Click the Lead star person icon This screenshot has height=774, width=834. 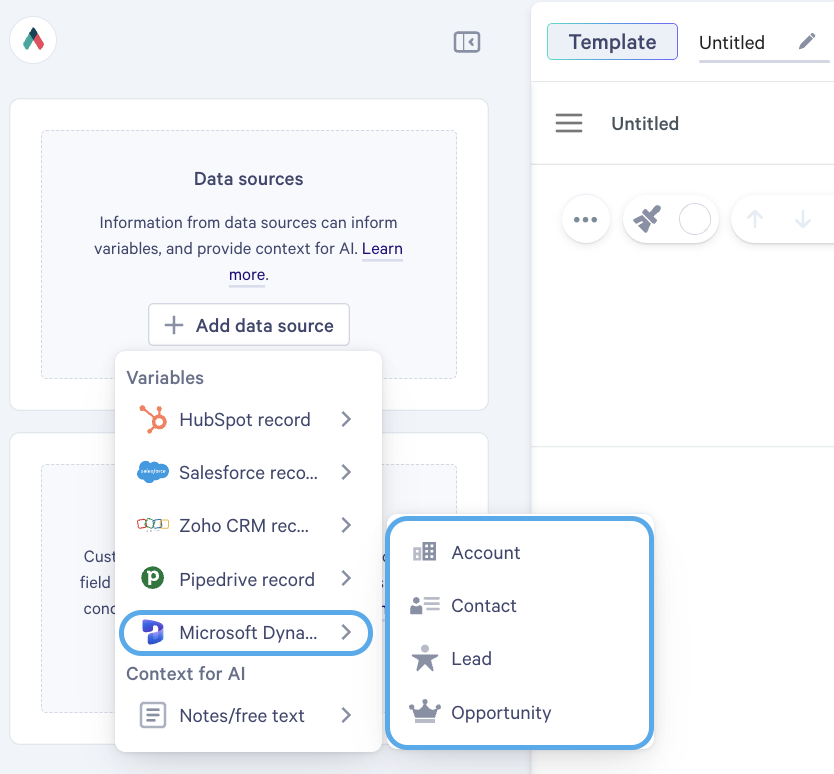click(x=424, y=658)
